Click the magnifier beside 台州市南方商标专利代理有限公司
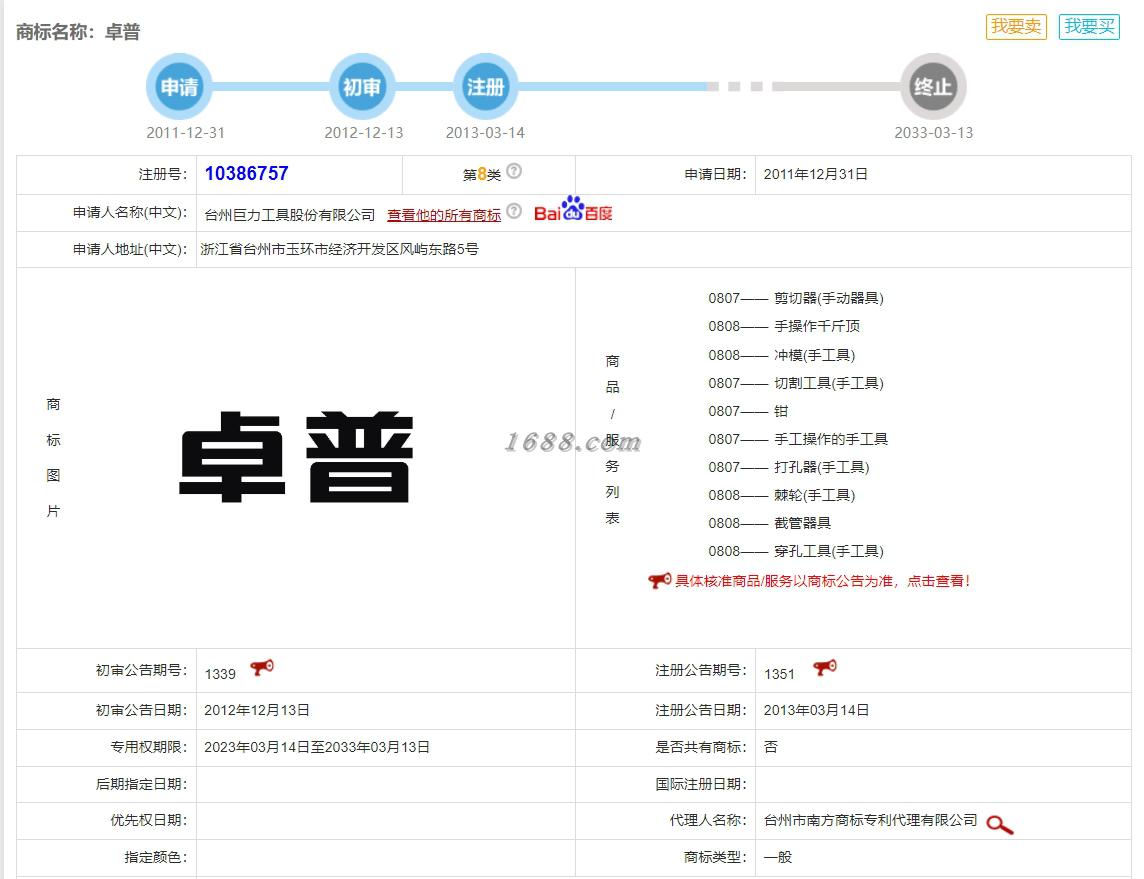The width and height of the screenshot is (1144, 879). 1000,824
